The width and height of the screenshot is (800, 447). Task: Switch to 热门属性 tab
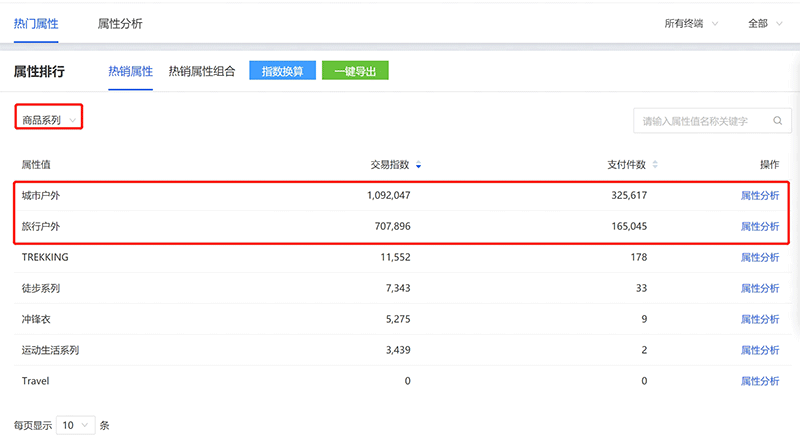pos(36,22)
